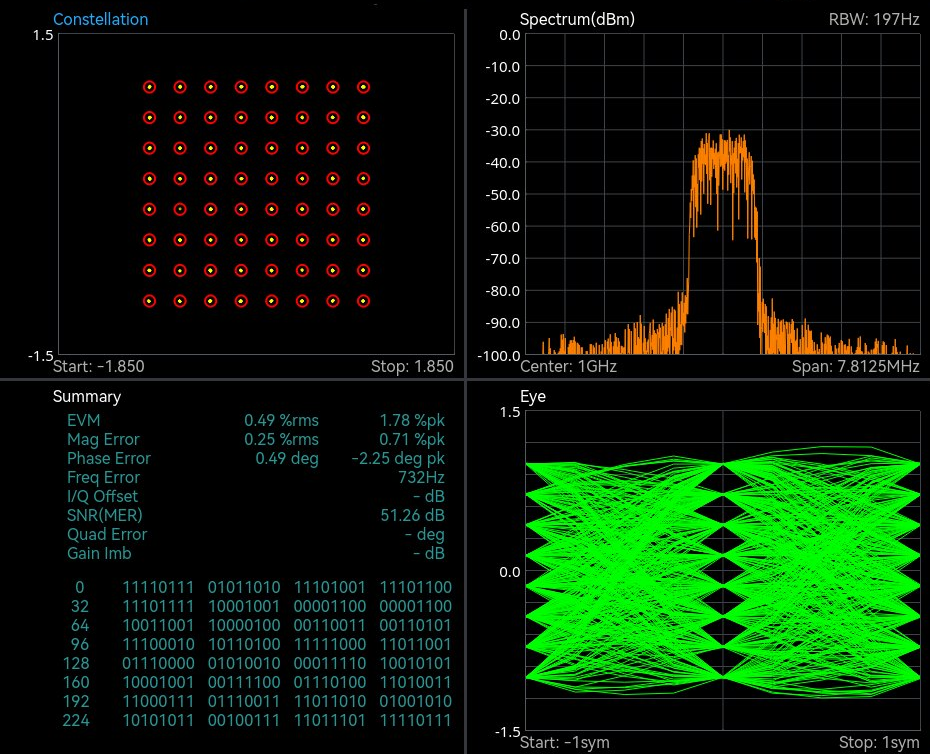Click bit row index 128
Viewport: 930px width, 754px height.
76,663
